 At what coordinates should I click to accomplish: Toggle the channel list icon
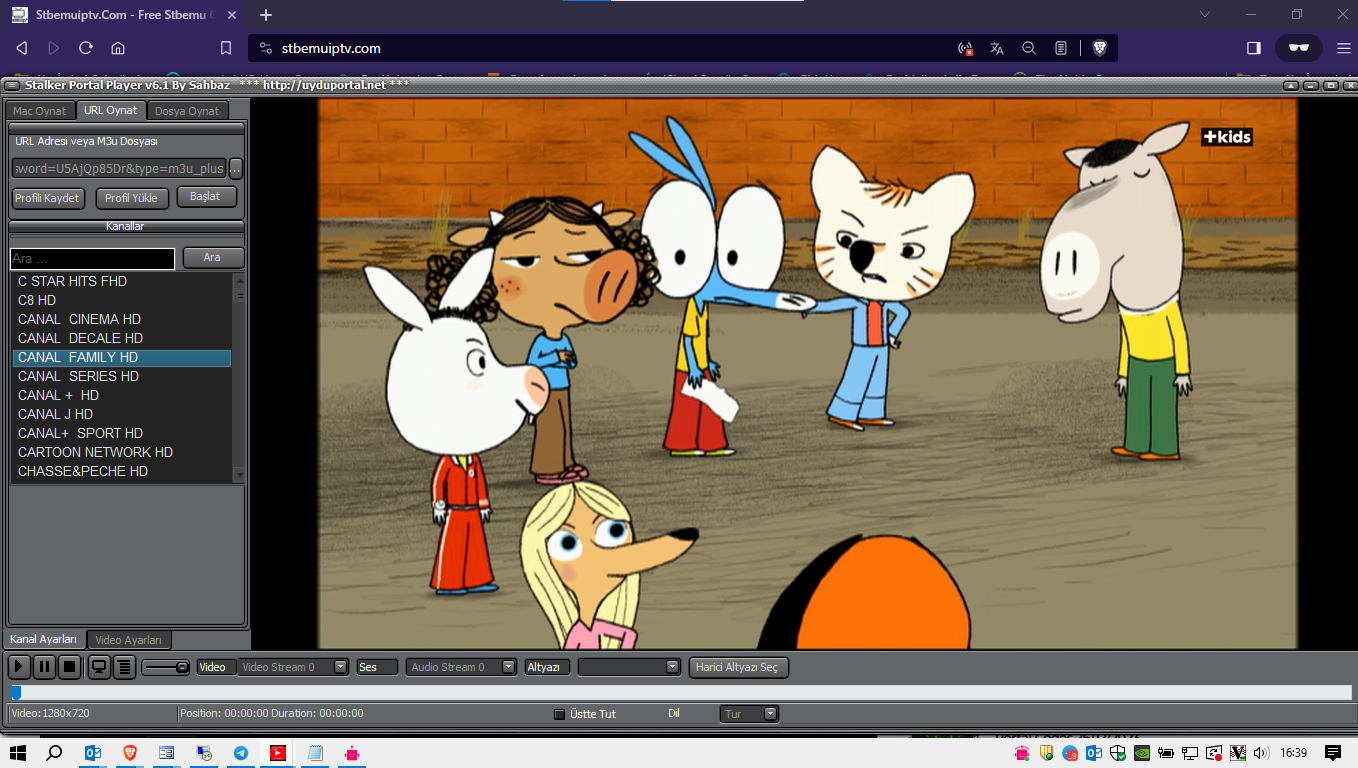coord(124,667)
